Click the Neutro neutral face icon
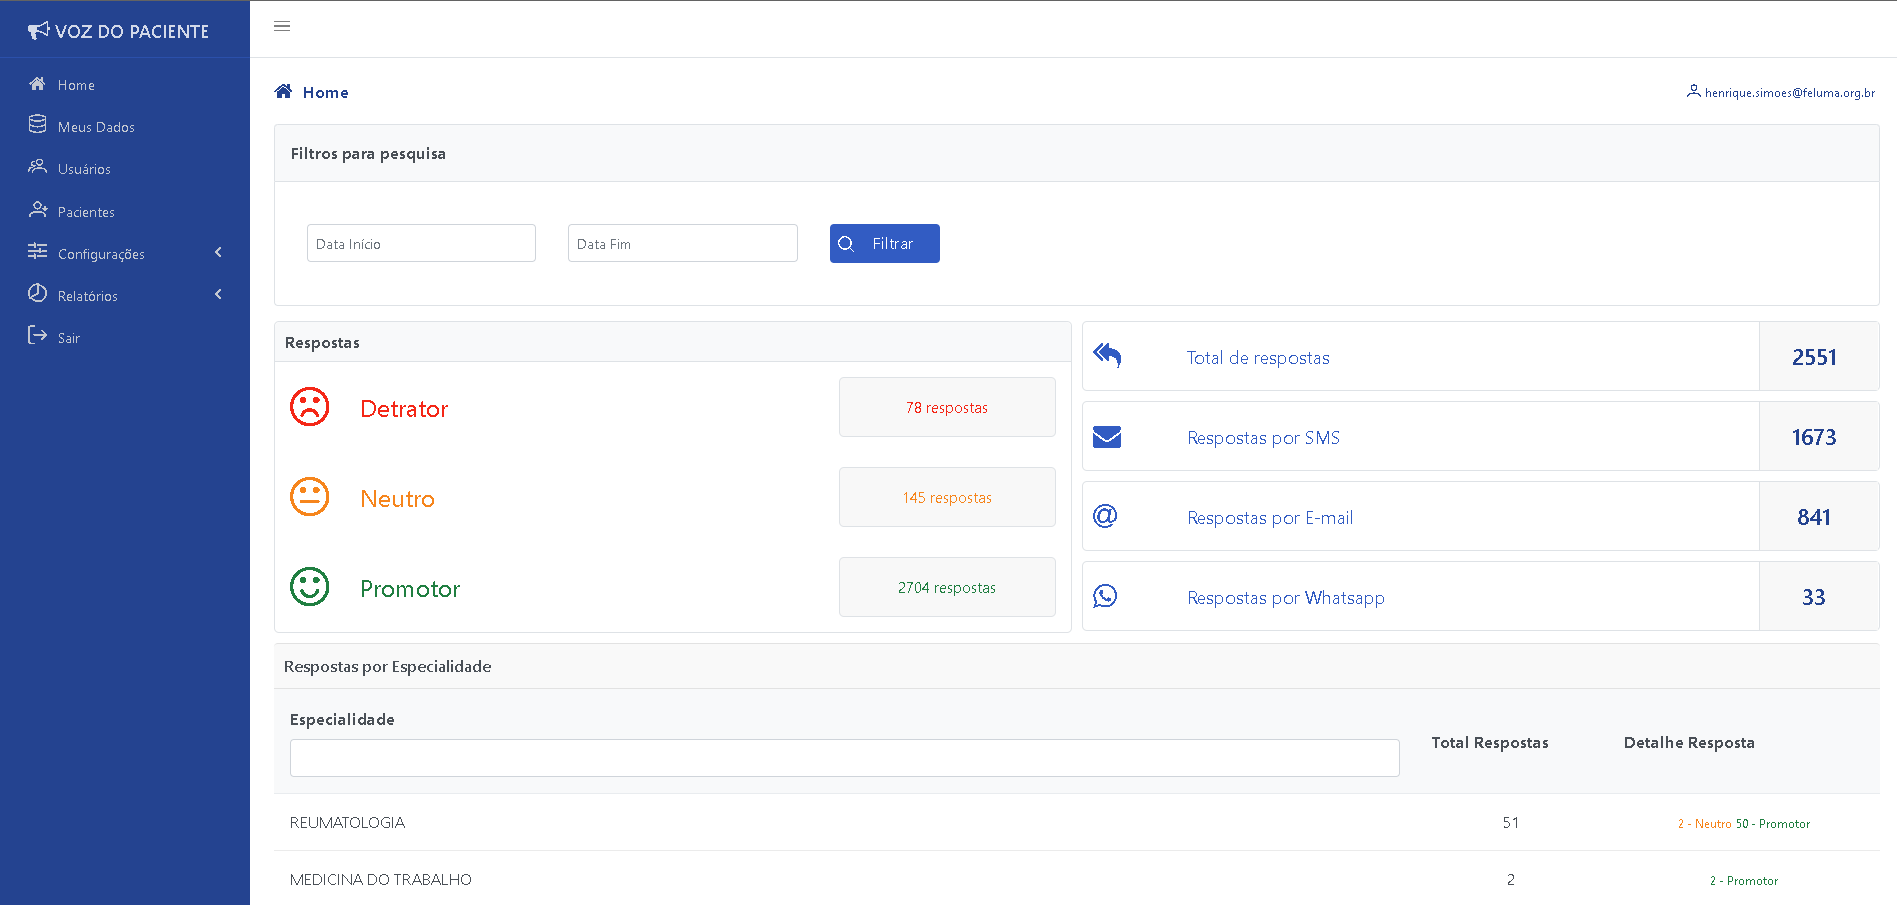 tap(309, 497)
